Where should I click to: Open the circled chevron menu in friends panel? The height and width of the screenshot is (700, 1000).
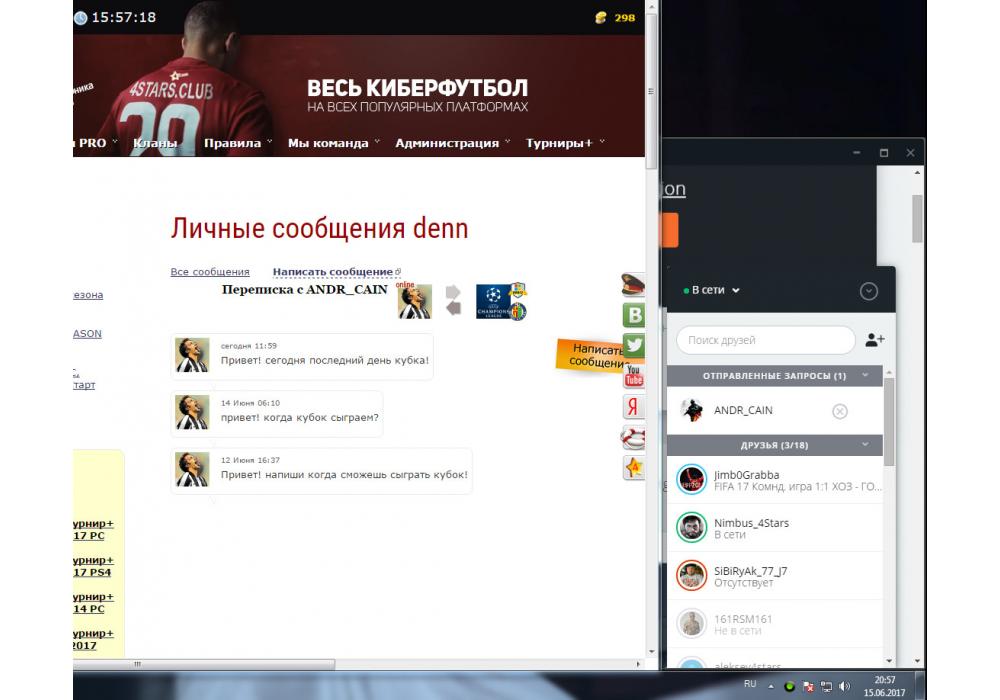tap(868, 291)
